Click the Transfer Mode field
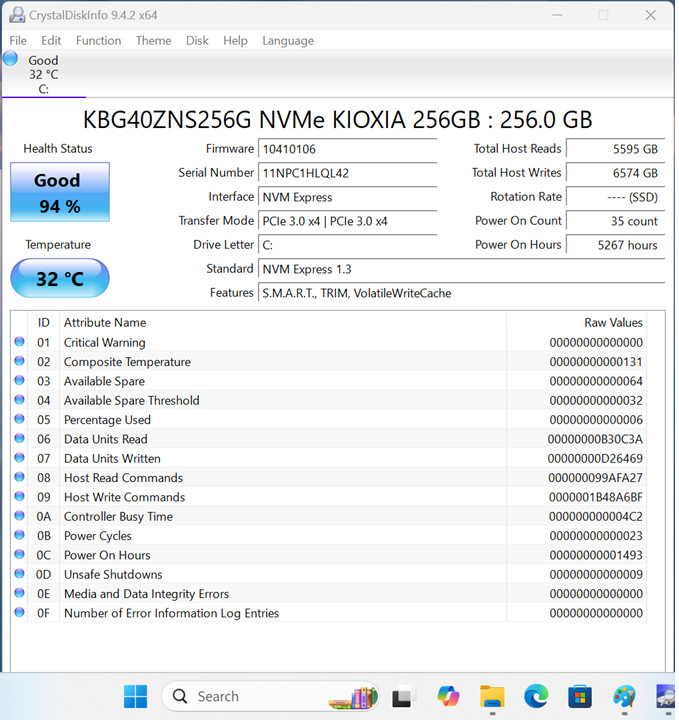679x720 pixels. pyautogui.click(x=347, y=221)
